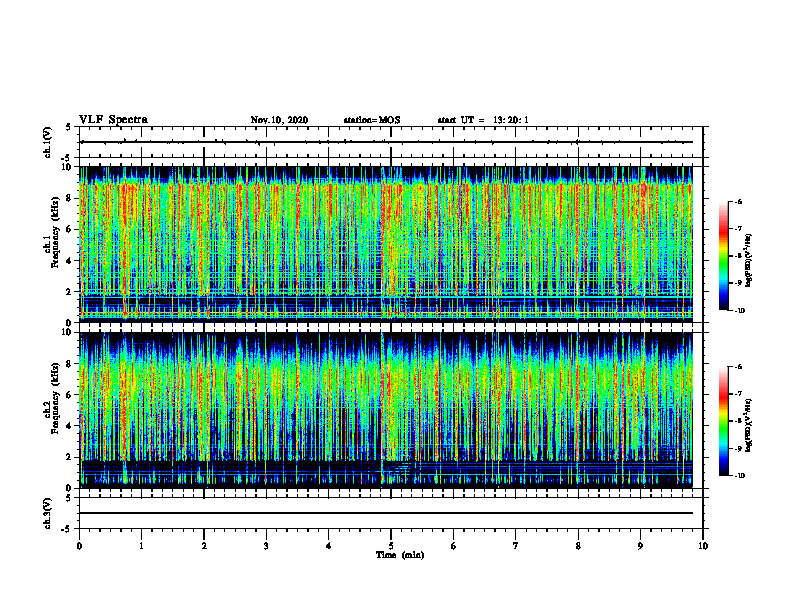Viewport: 792px width, 612px height.
Task: Click the "6" kHz tick of ch.1 spectrogram
Action: click(69, 229)
